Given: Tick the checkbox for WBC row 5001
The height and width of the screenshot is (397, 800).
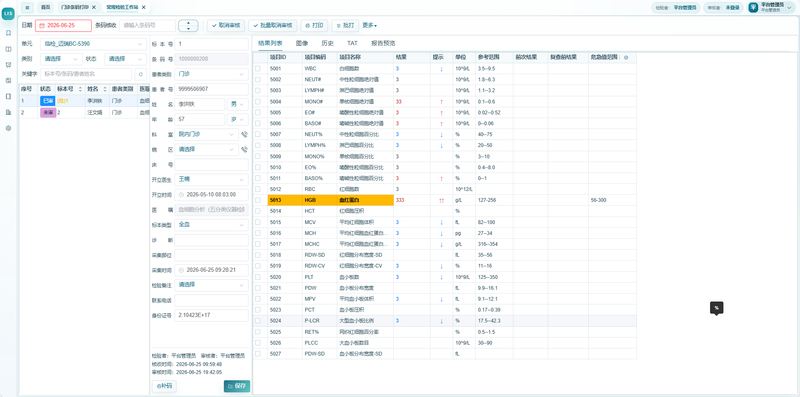Looking at the screenshot, I should tap(258, 68).
